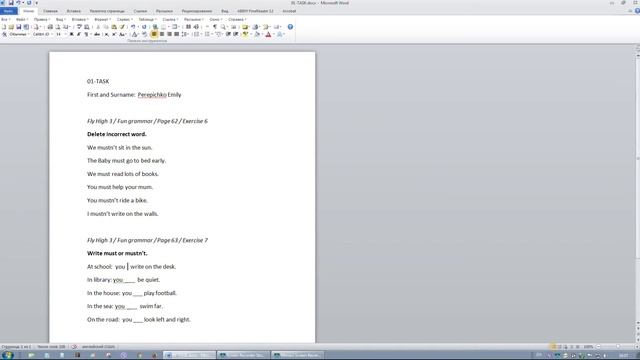Image resolution: width=640 pixels, height=360 pixels.
Task: Switch to Рецензирование tab
Action: tap(197, 11)
